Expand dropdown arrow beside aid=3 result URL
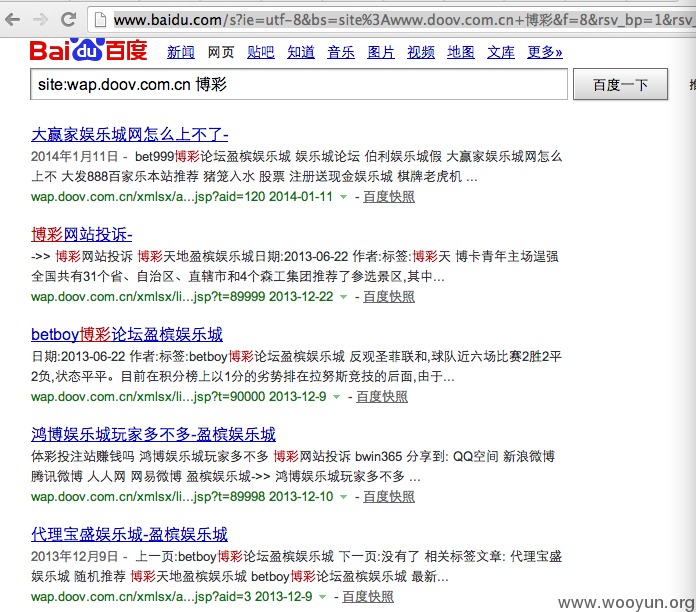696x612 pixels. click(x=323, y=596)
